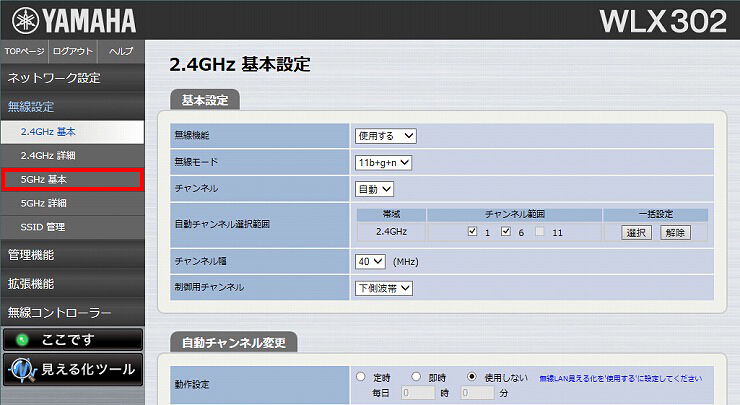This screenshot has width=740, height=405.
Task: Click the blue 無線LAN見える化 notice text
Action: click(x=621, y=379)
